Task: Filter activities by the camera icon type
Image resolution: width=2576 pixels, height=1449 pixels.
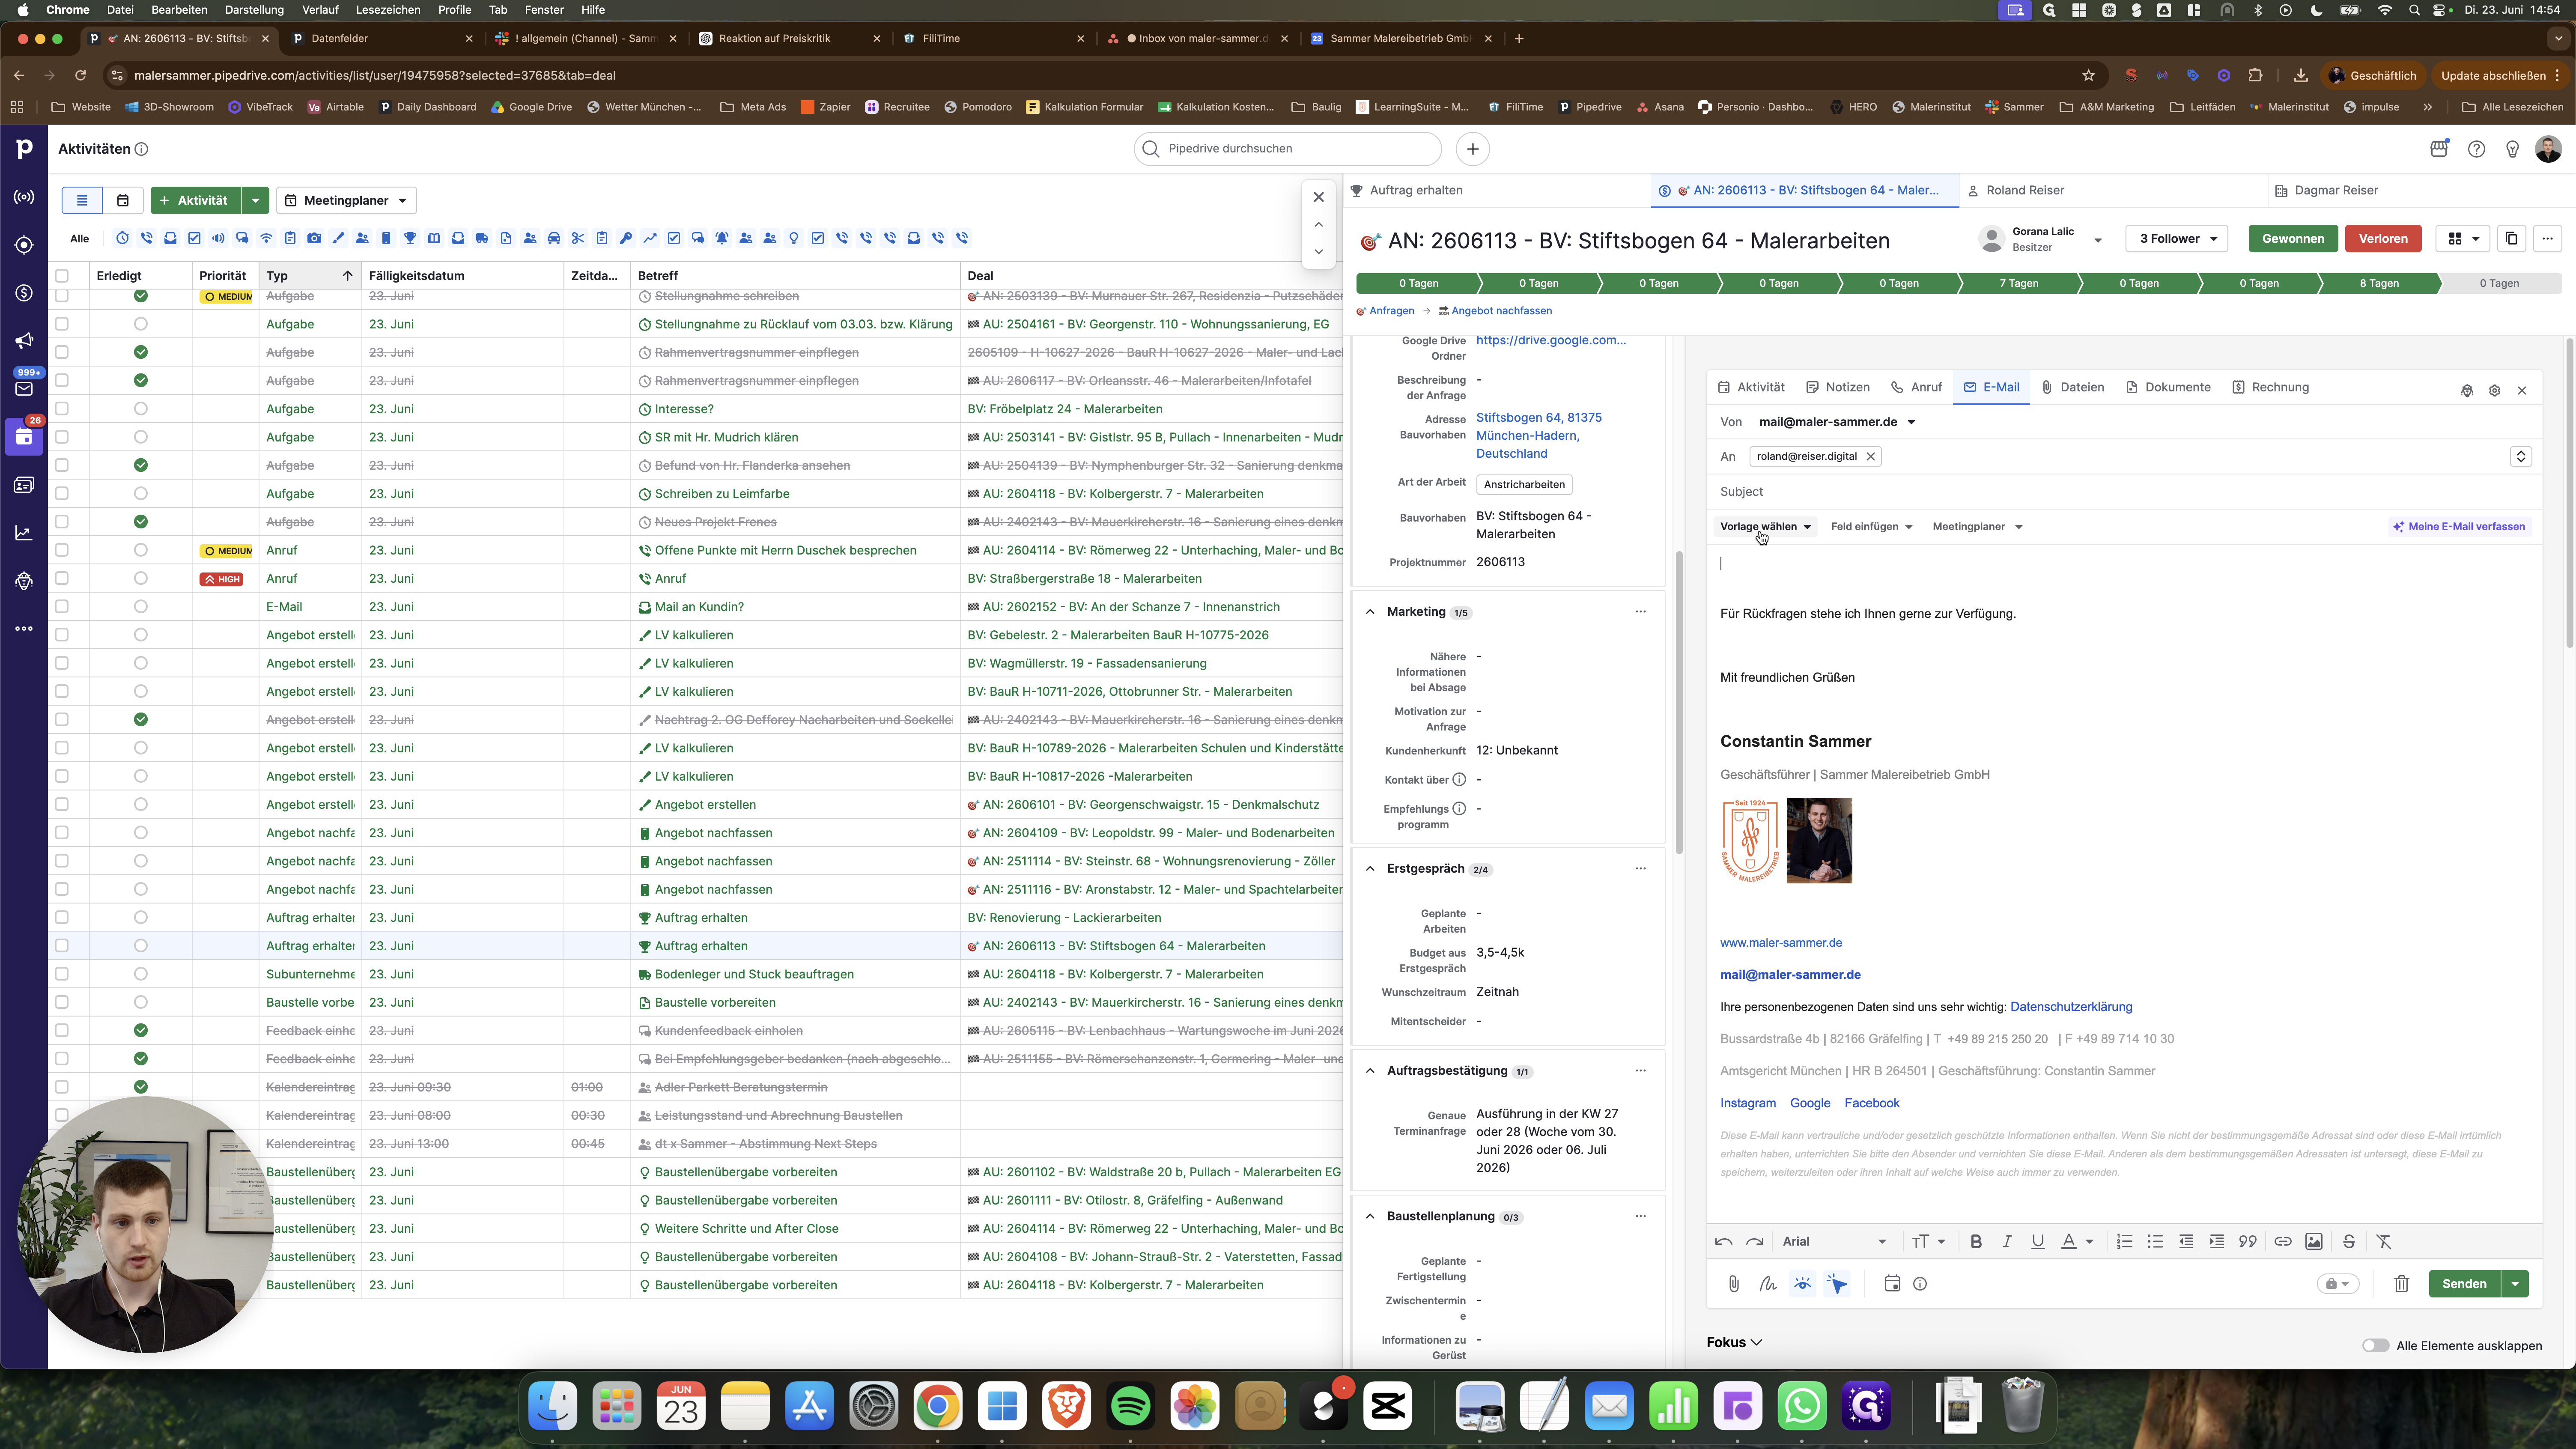Action: pyautogui.click(x=314, y=239)
